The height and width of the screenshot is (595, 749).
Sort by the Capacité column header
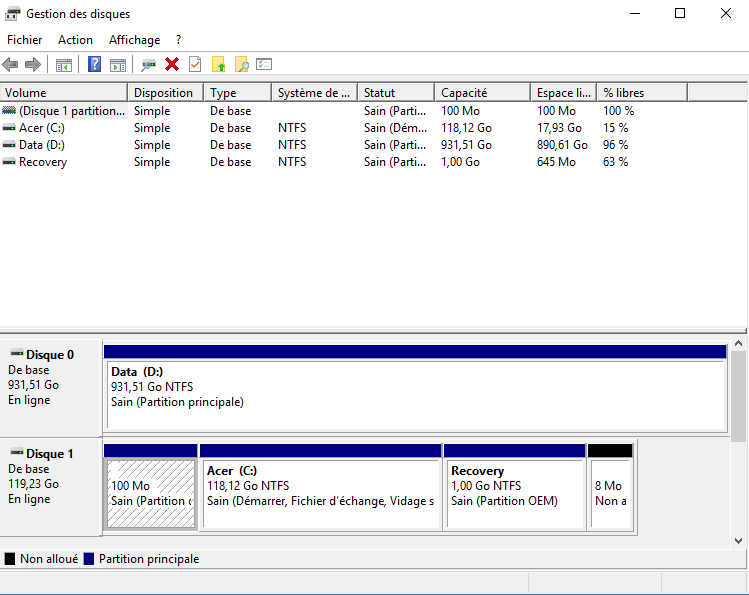pyautogui.click(x=483, y=92)
